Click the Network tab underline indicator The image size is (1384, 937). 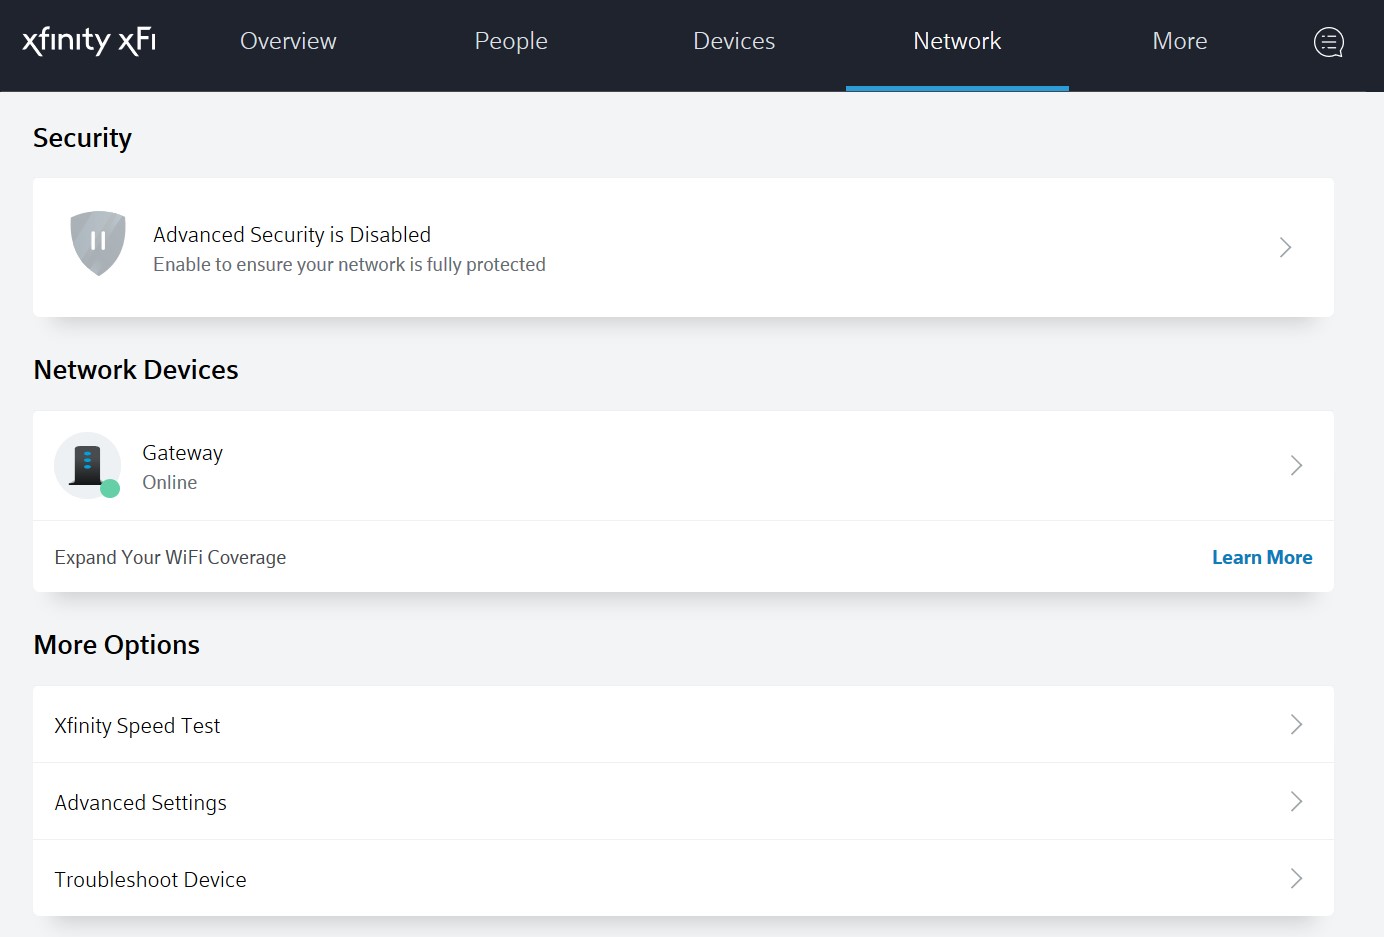957,88
